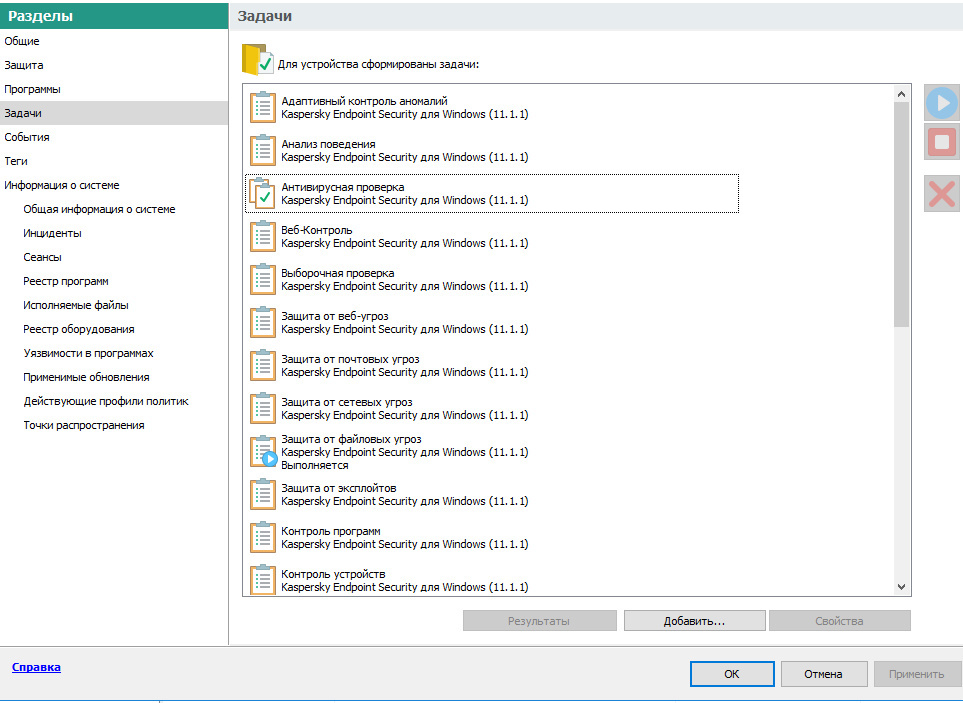Click the task list scroll up arrow

pyautogui.click(x=901, y=94)
